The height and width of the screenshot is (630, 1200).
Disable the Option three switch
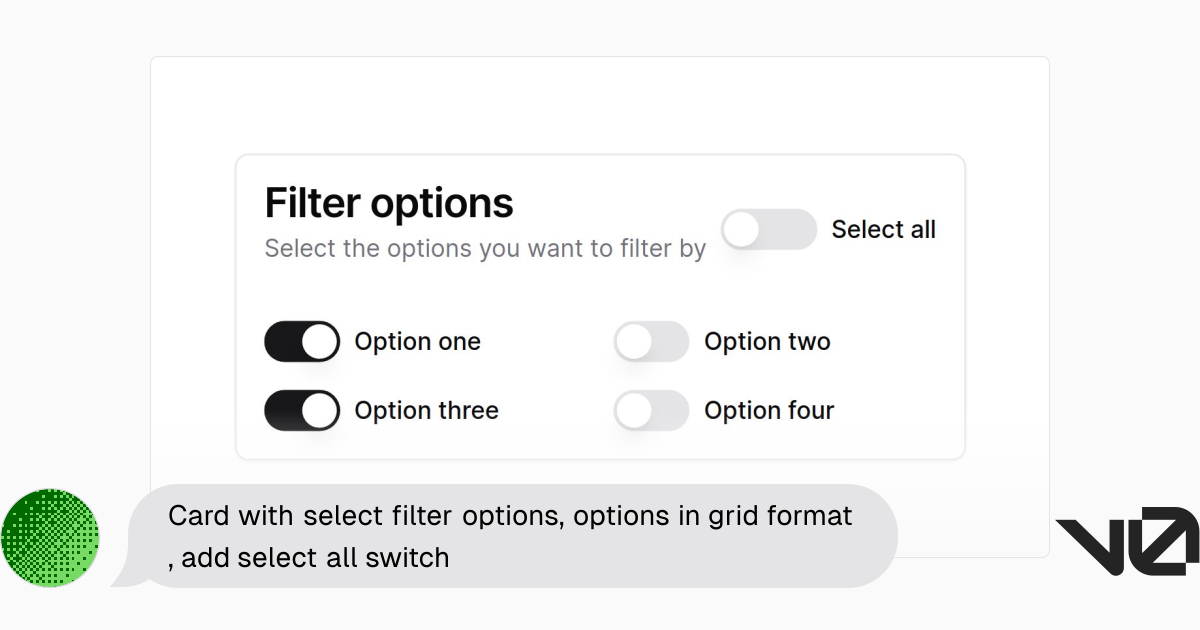pyautogui.click(x=302, y=410)
